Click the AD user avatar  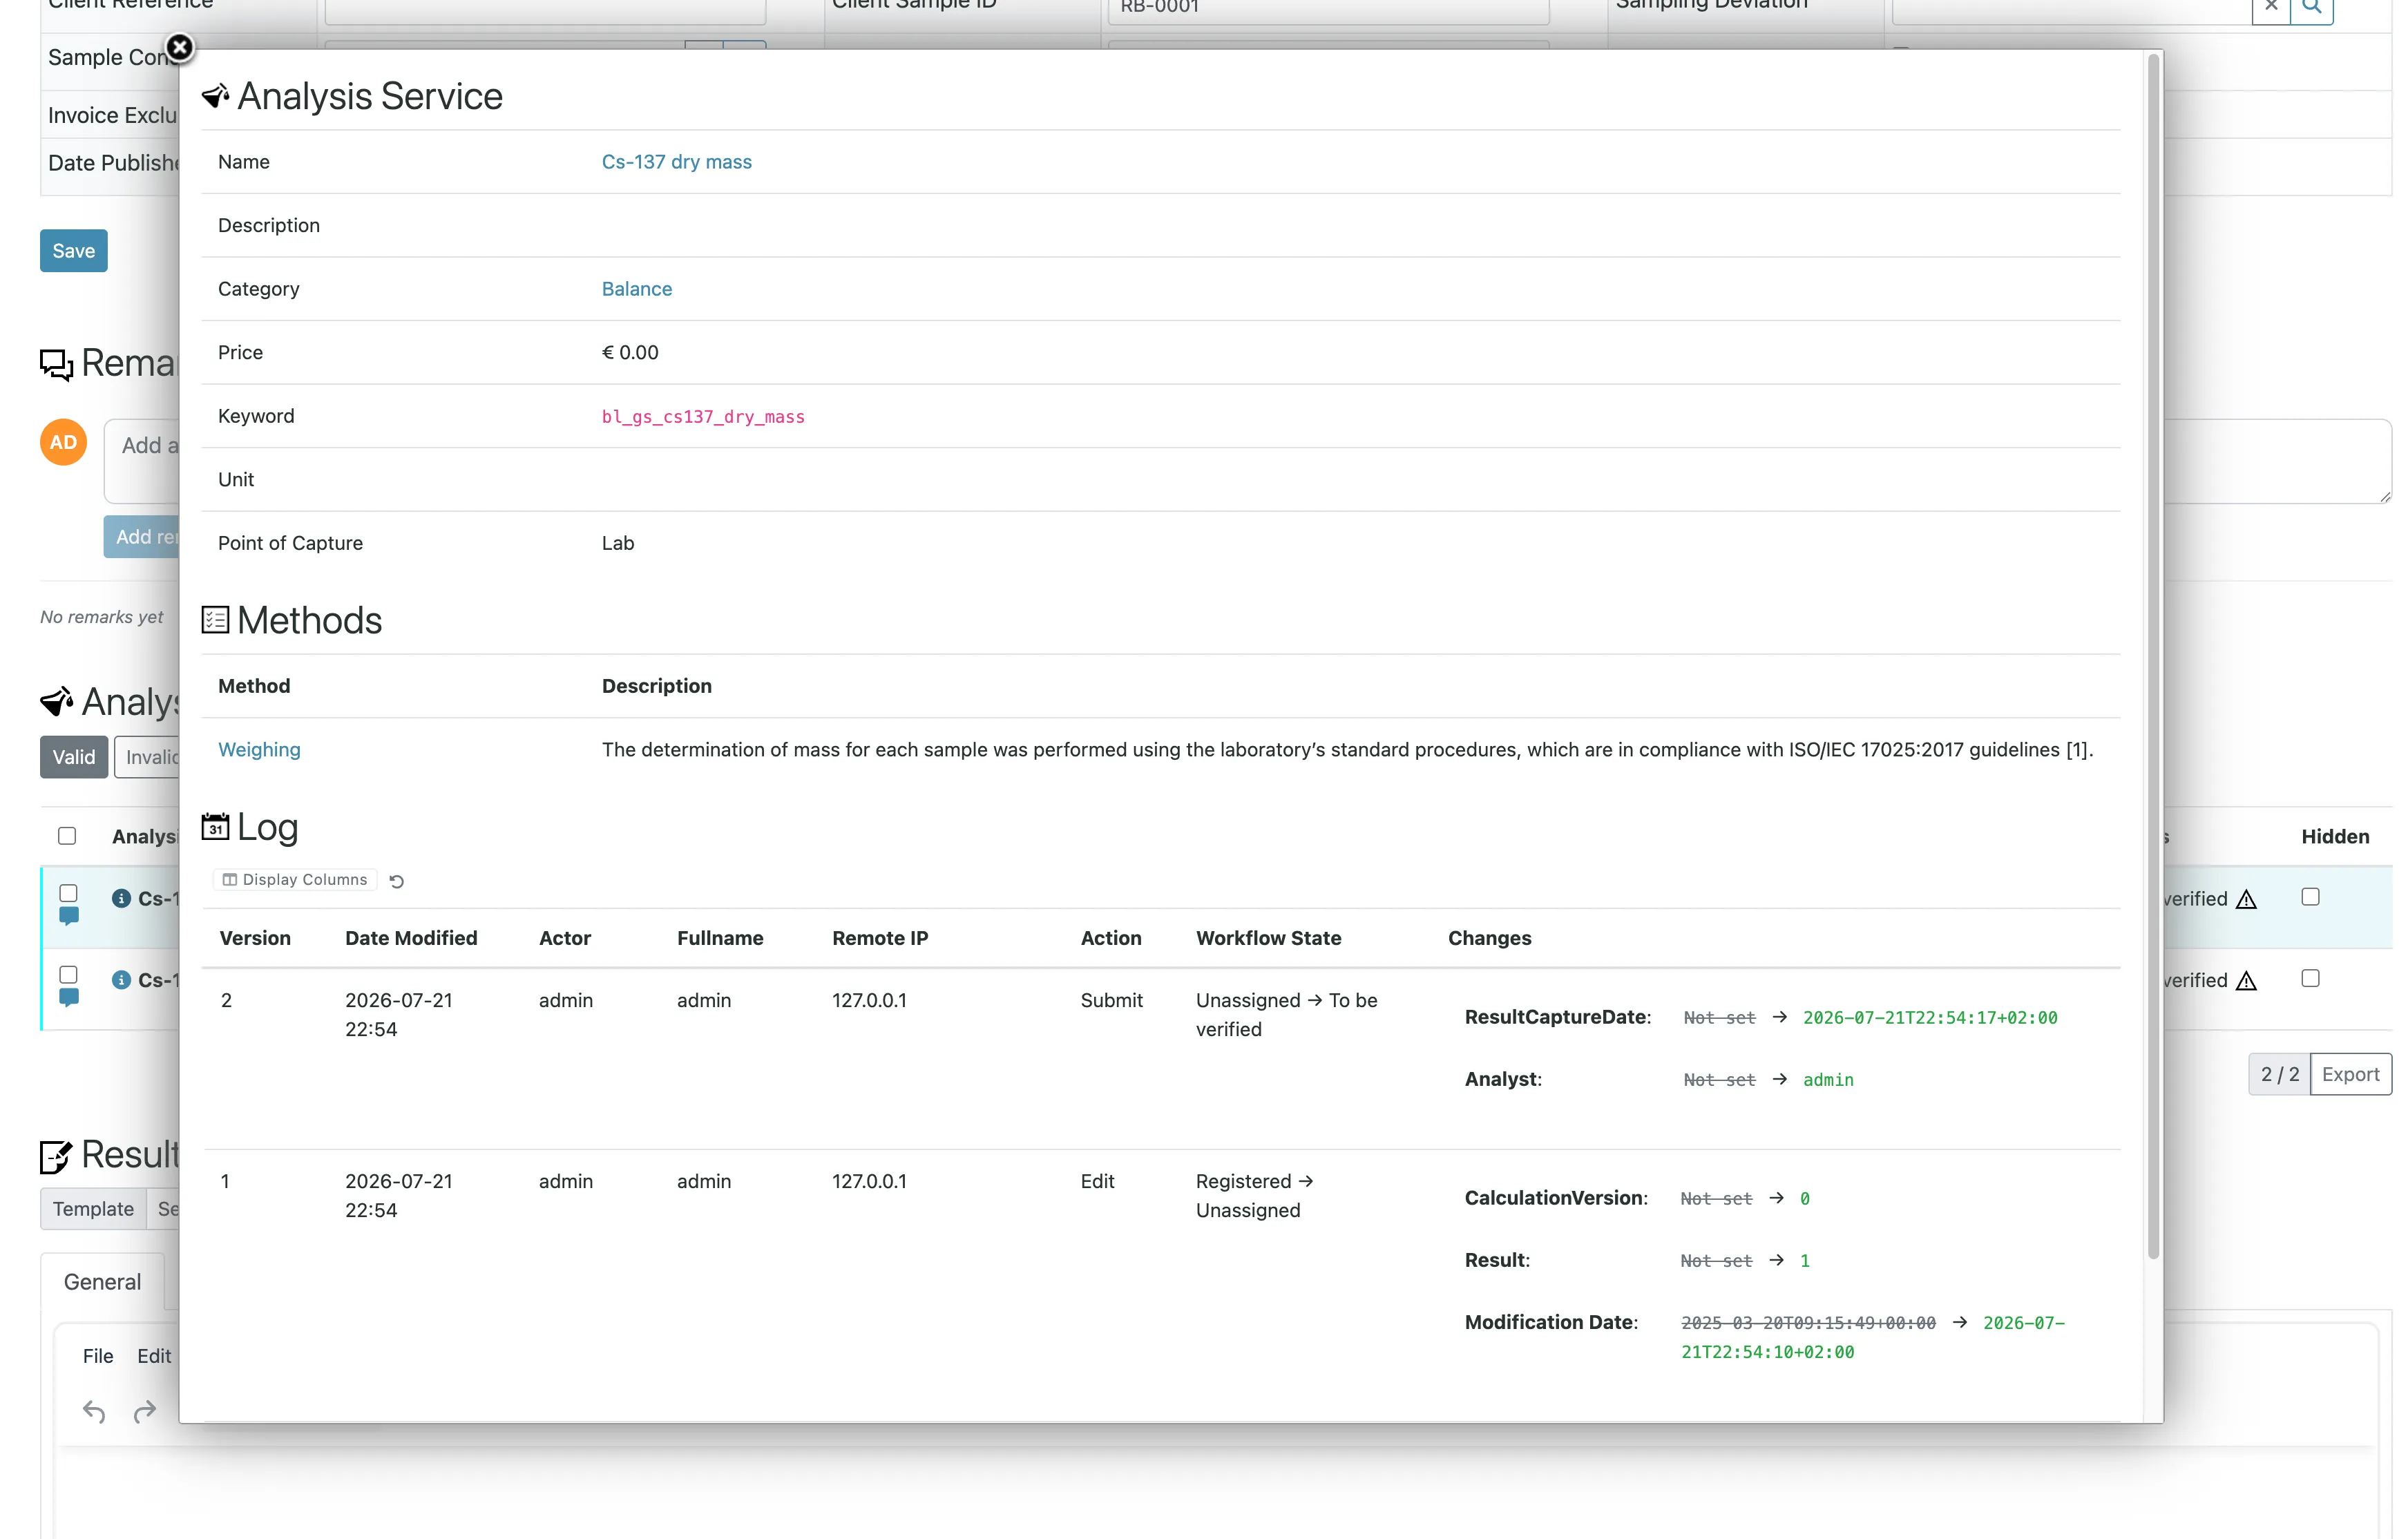pos(63,442)
